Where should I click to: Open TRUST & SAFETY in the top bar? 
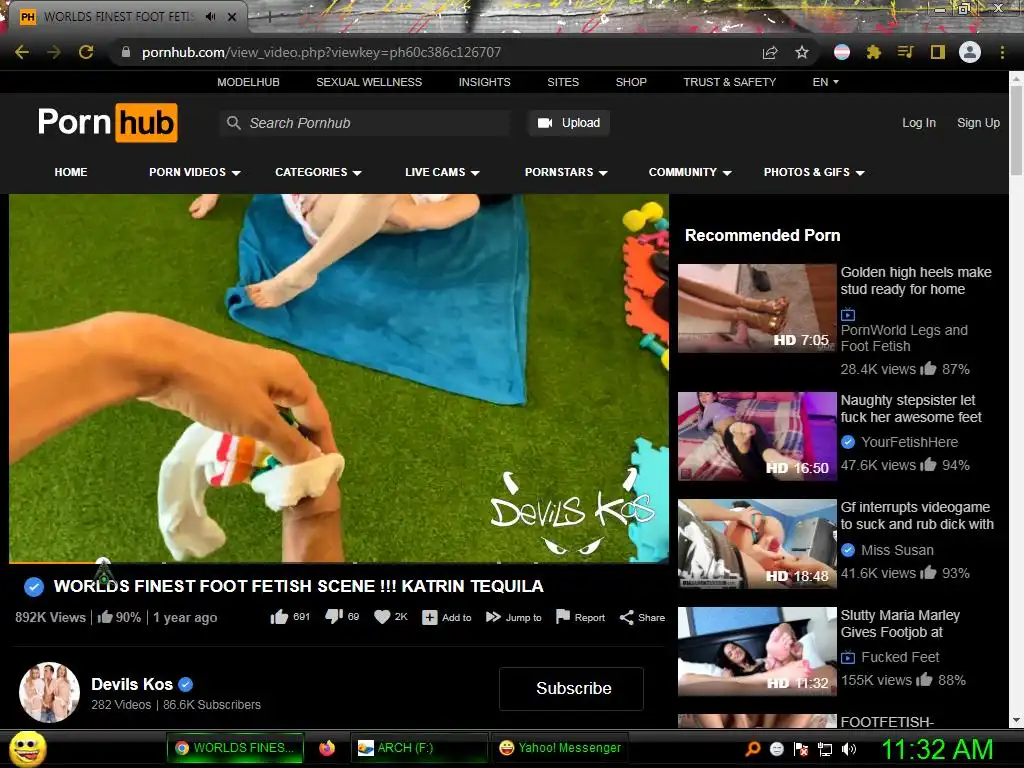click(729, 82)
